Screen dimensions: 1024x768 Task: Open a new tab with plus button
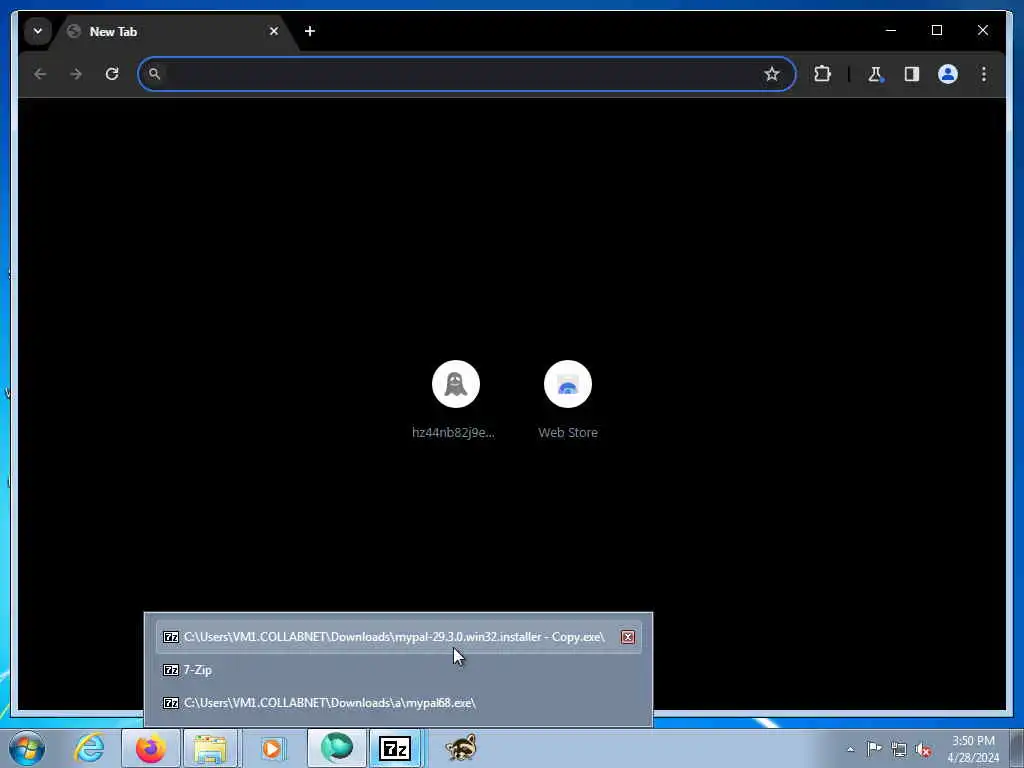(x=310, y=31)
